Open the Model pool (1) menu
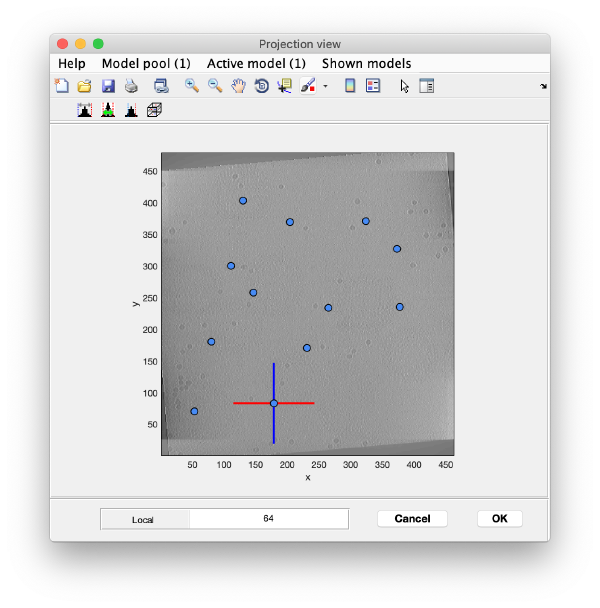Screen dimensions: 600x608 click(146, 63)
